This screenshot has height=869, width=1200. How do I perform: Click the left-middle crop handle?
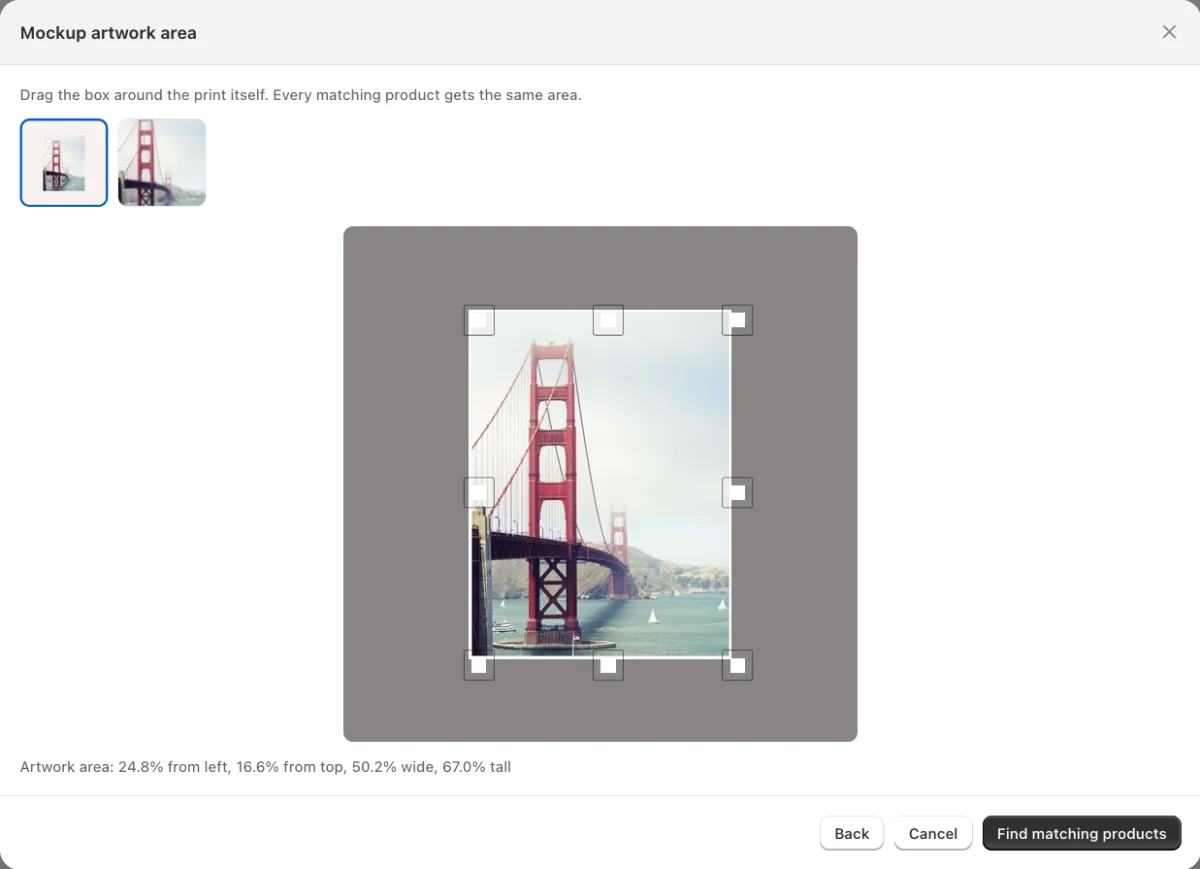(x=479, y=492)
